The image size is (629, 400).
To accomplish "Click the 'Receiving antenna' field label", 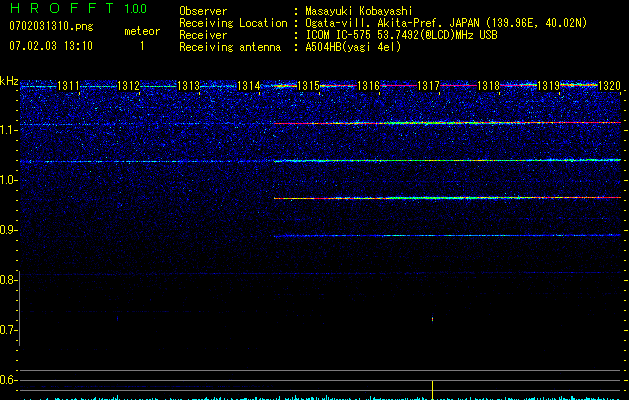I will [230, 47].
